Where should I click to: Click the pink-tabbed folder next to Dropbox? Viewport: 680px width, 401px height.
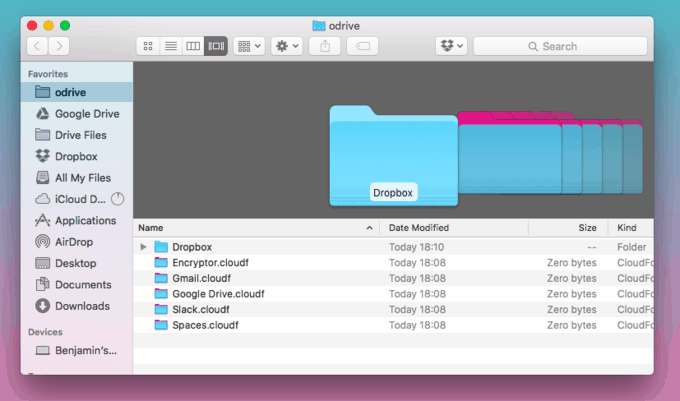coord(510,152)
